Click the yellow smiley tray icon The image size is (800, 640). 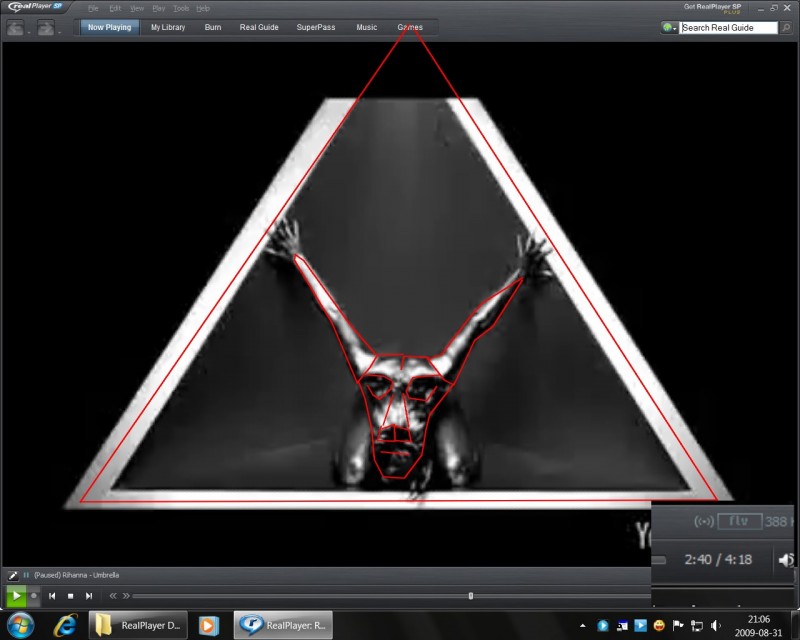tap(659, 625)
